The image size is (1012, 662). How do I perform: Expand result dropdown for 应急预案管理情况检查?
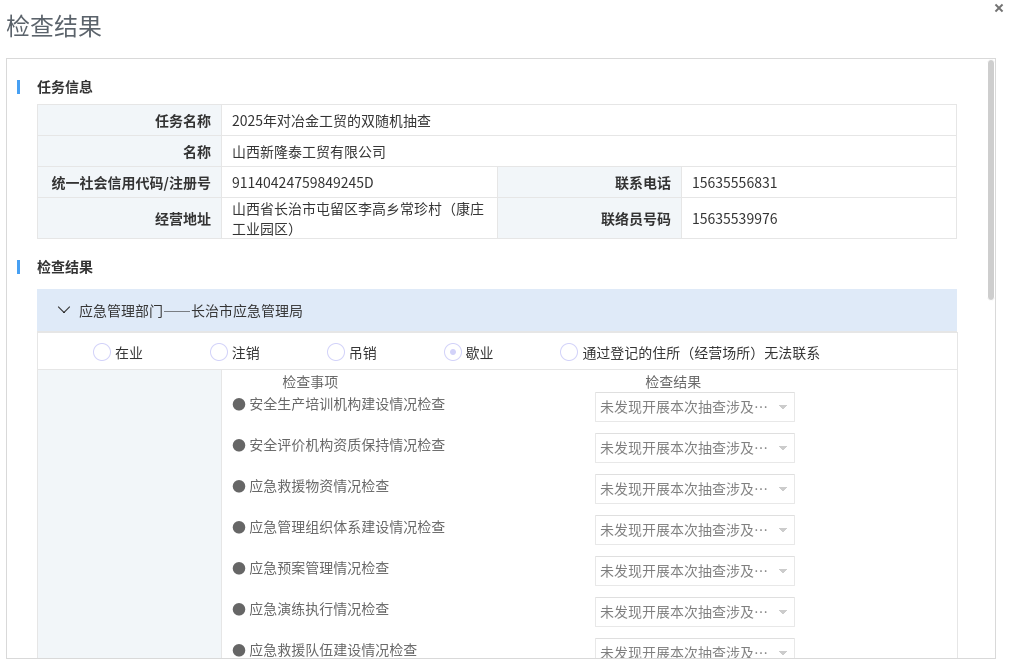(694, 571)
